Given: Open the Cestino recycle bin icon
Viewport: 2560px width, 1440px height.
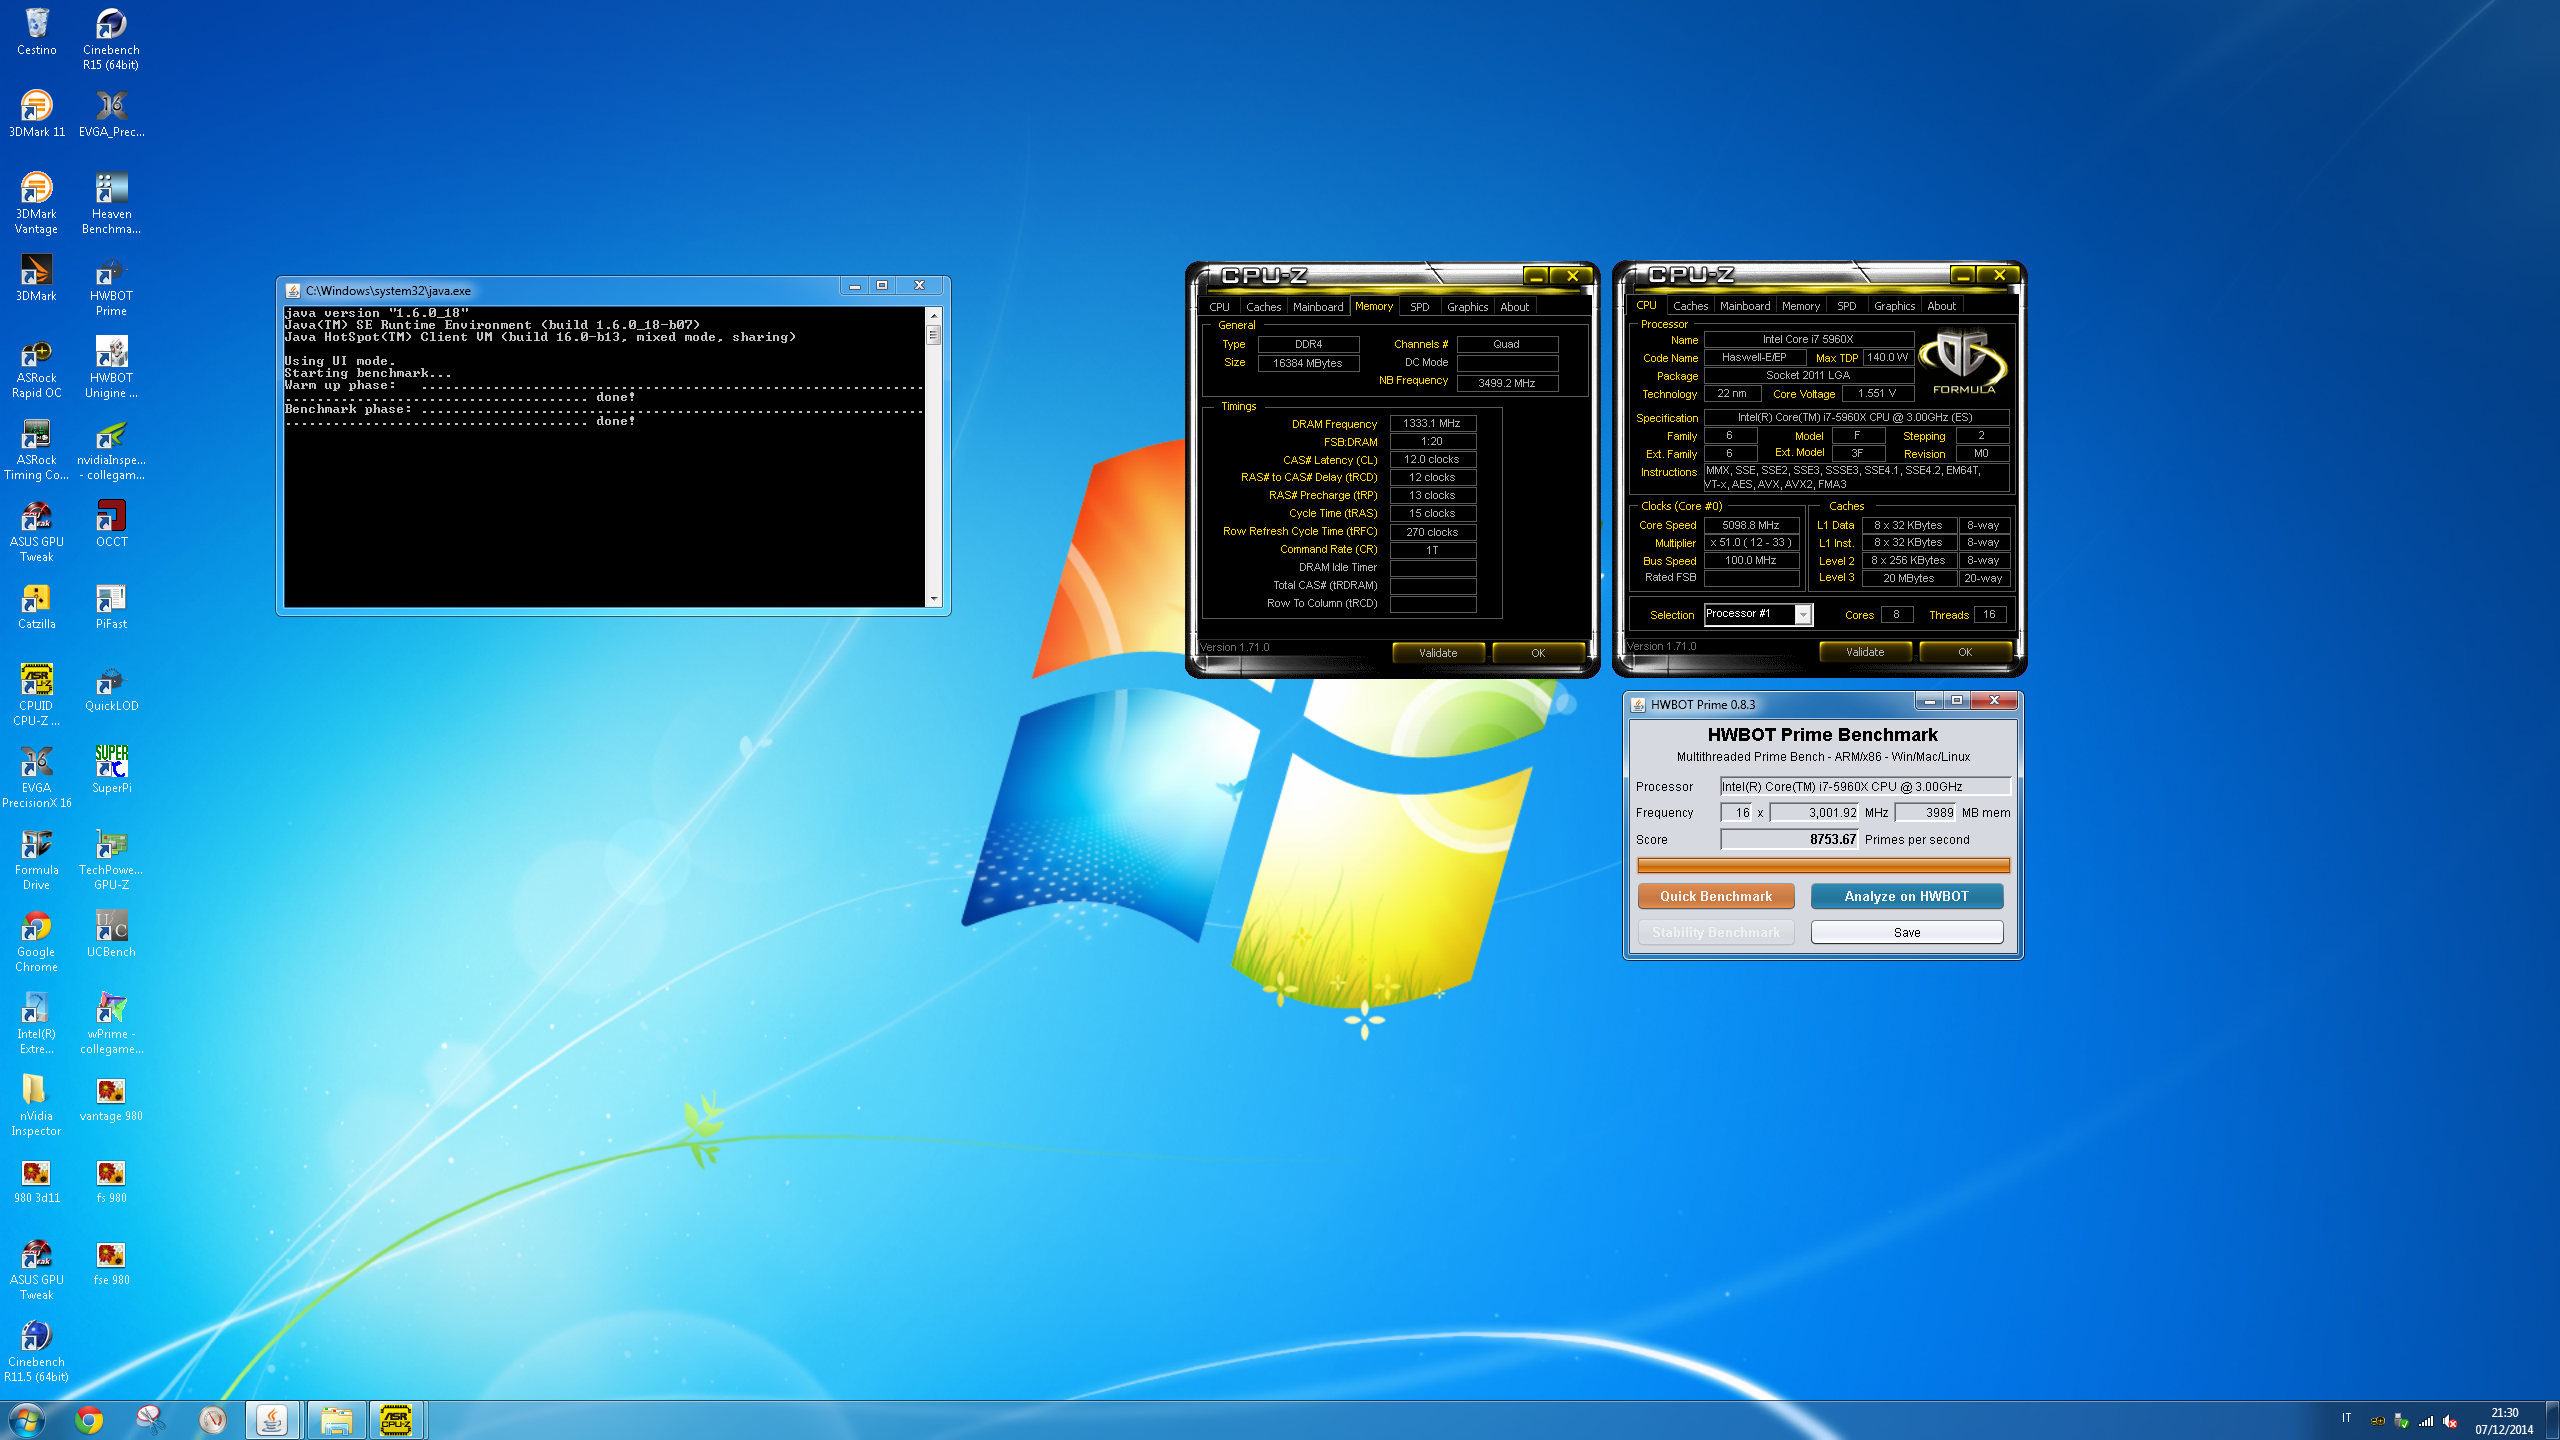Looking at the screenshot, I should pyautogui.click(x=36, y=31).
